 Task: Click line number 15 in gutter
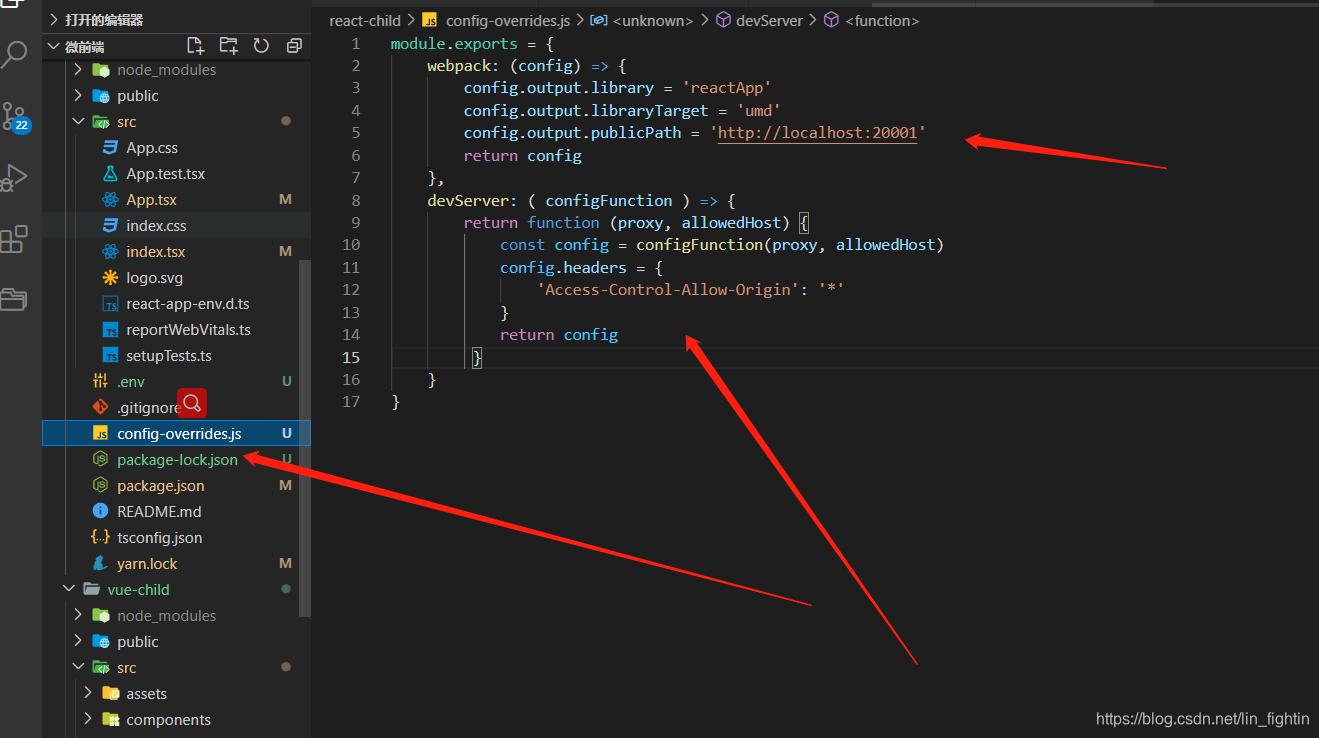pyautogui.click(x=350, y=357)
